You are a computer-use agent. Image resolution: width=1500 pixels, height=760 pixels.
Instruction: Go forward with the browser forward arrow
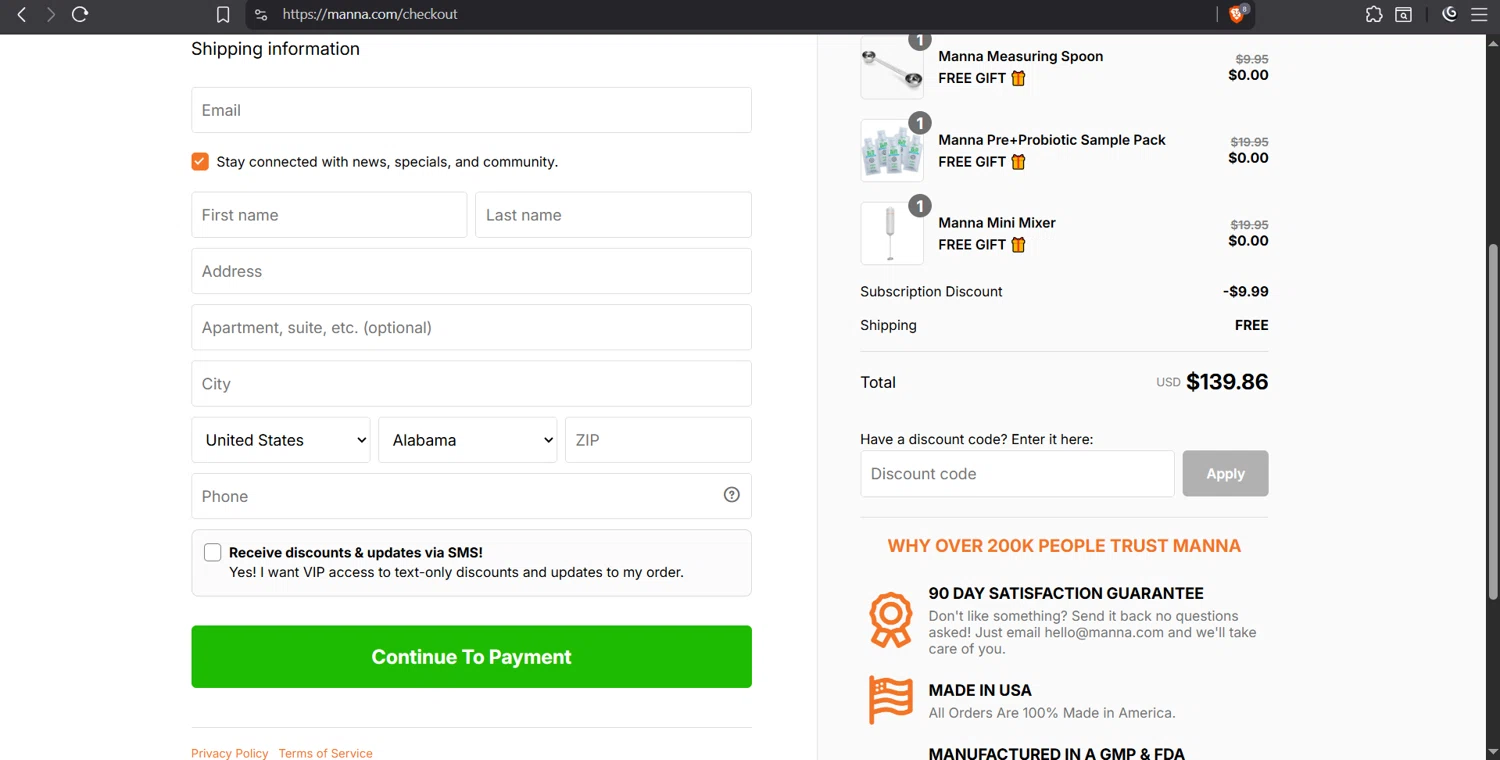[50, 14]
